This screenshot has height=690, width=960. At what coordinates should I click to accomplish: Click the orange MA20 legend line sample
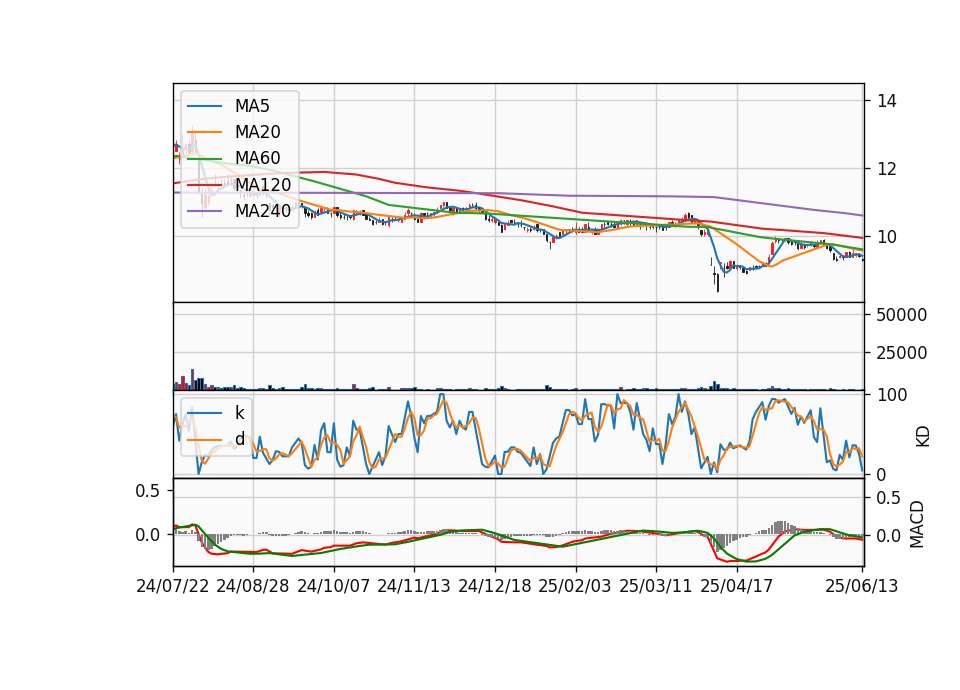point(204,132)
